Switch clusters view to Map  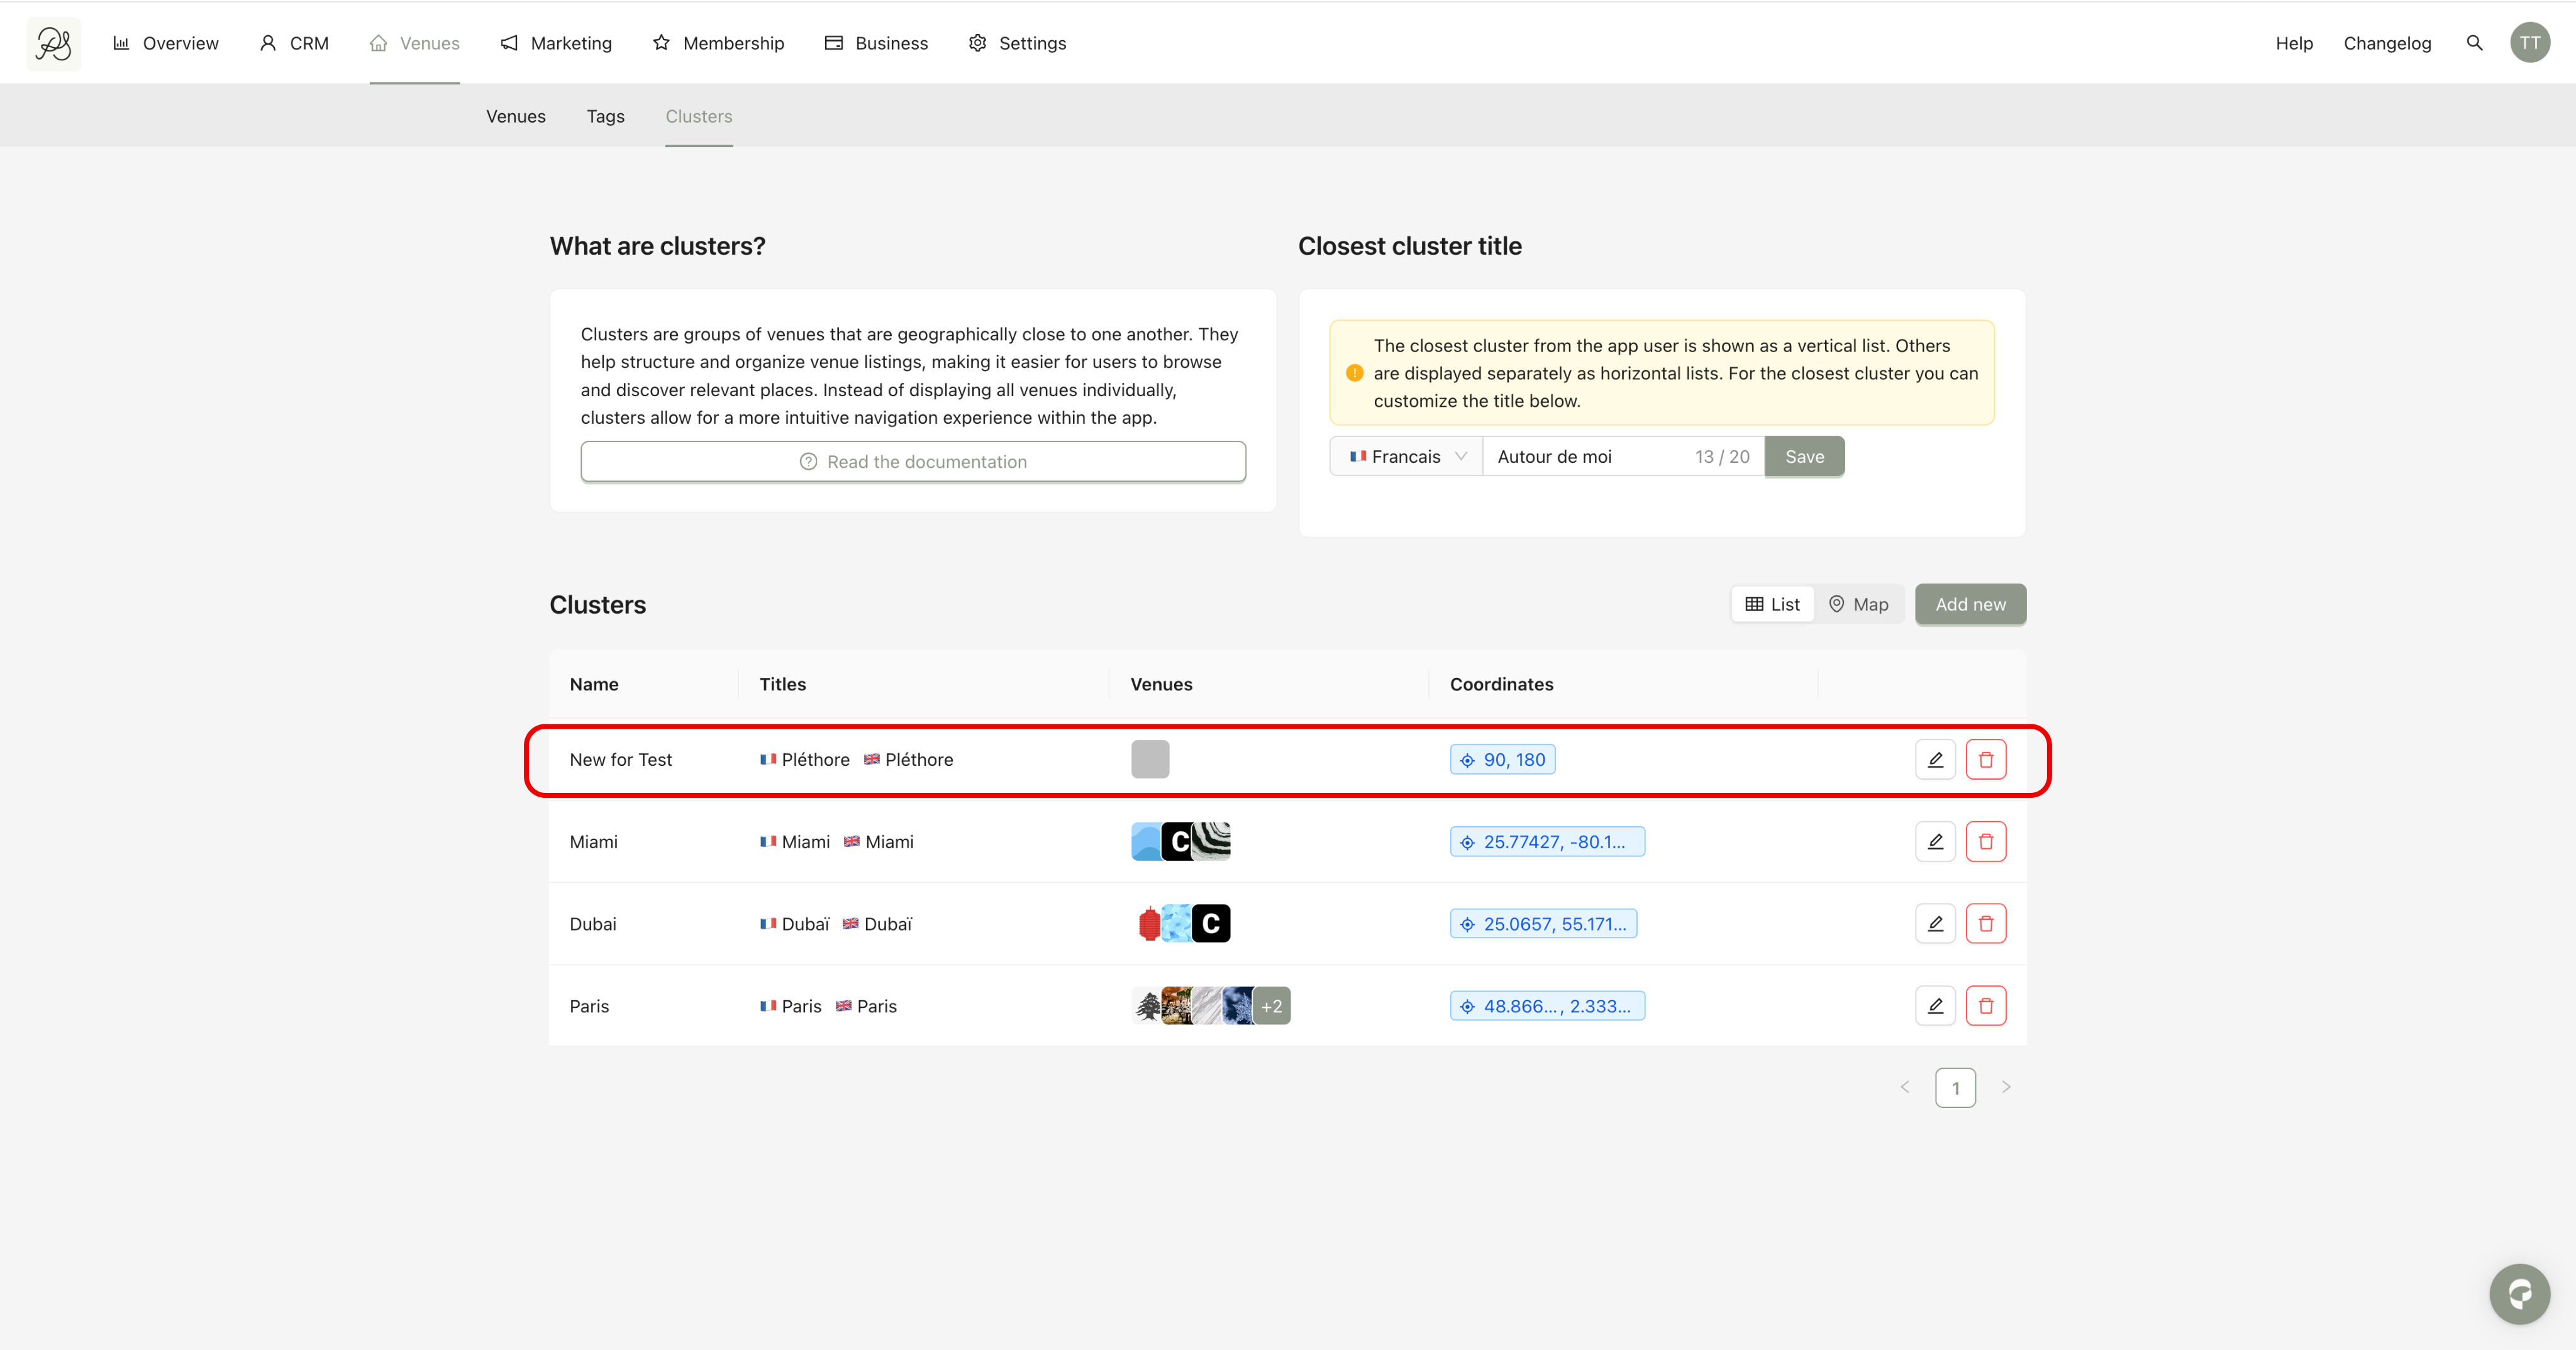(1858, 604)
